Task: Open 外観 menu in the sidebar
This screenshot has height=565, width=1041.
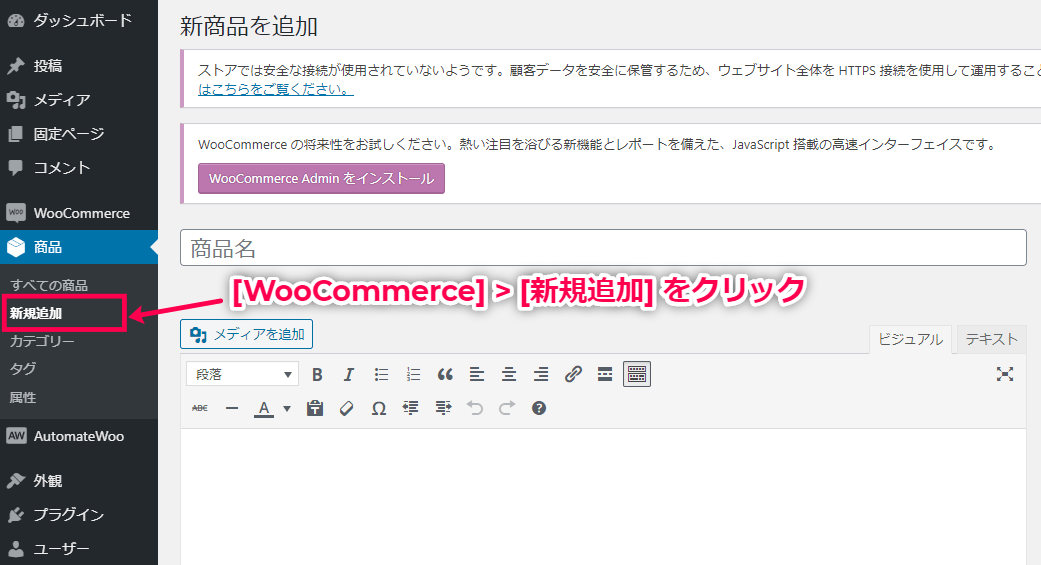Action: tap(79, 481)
